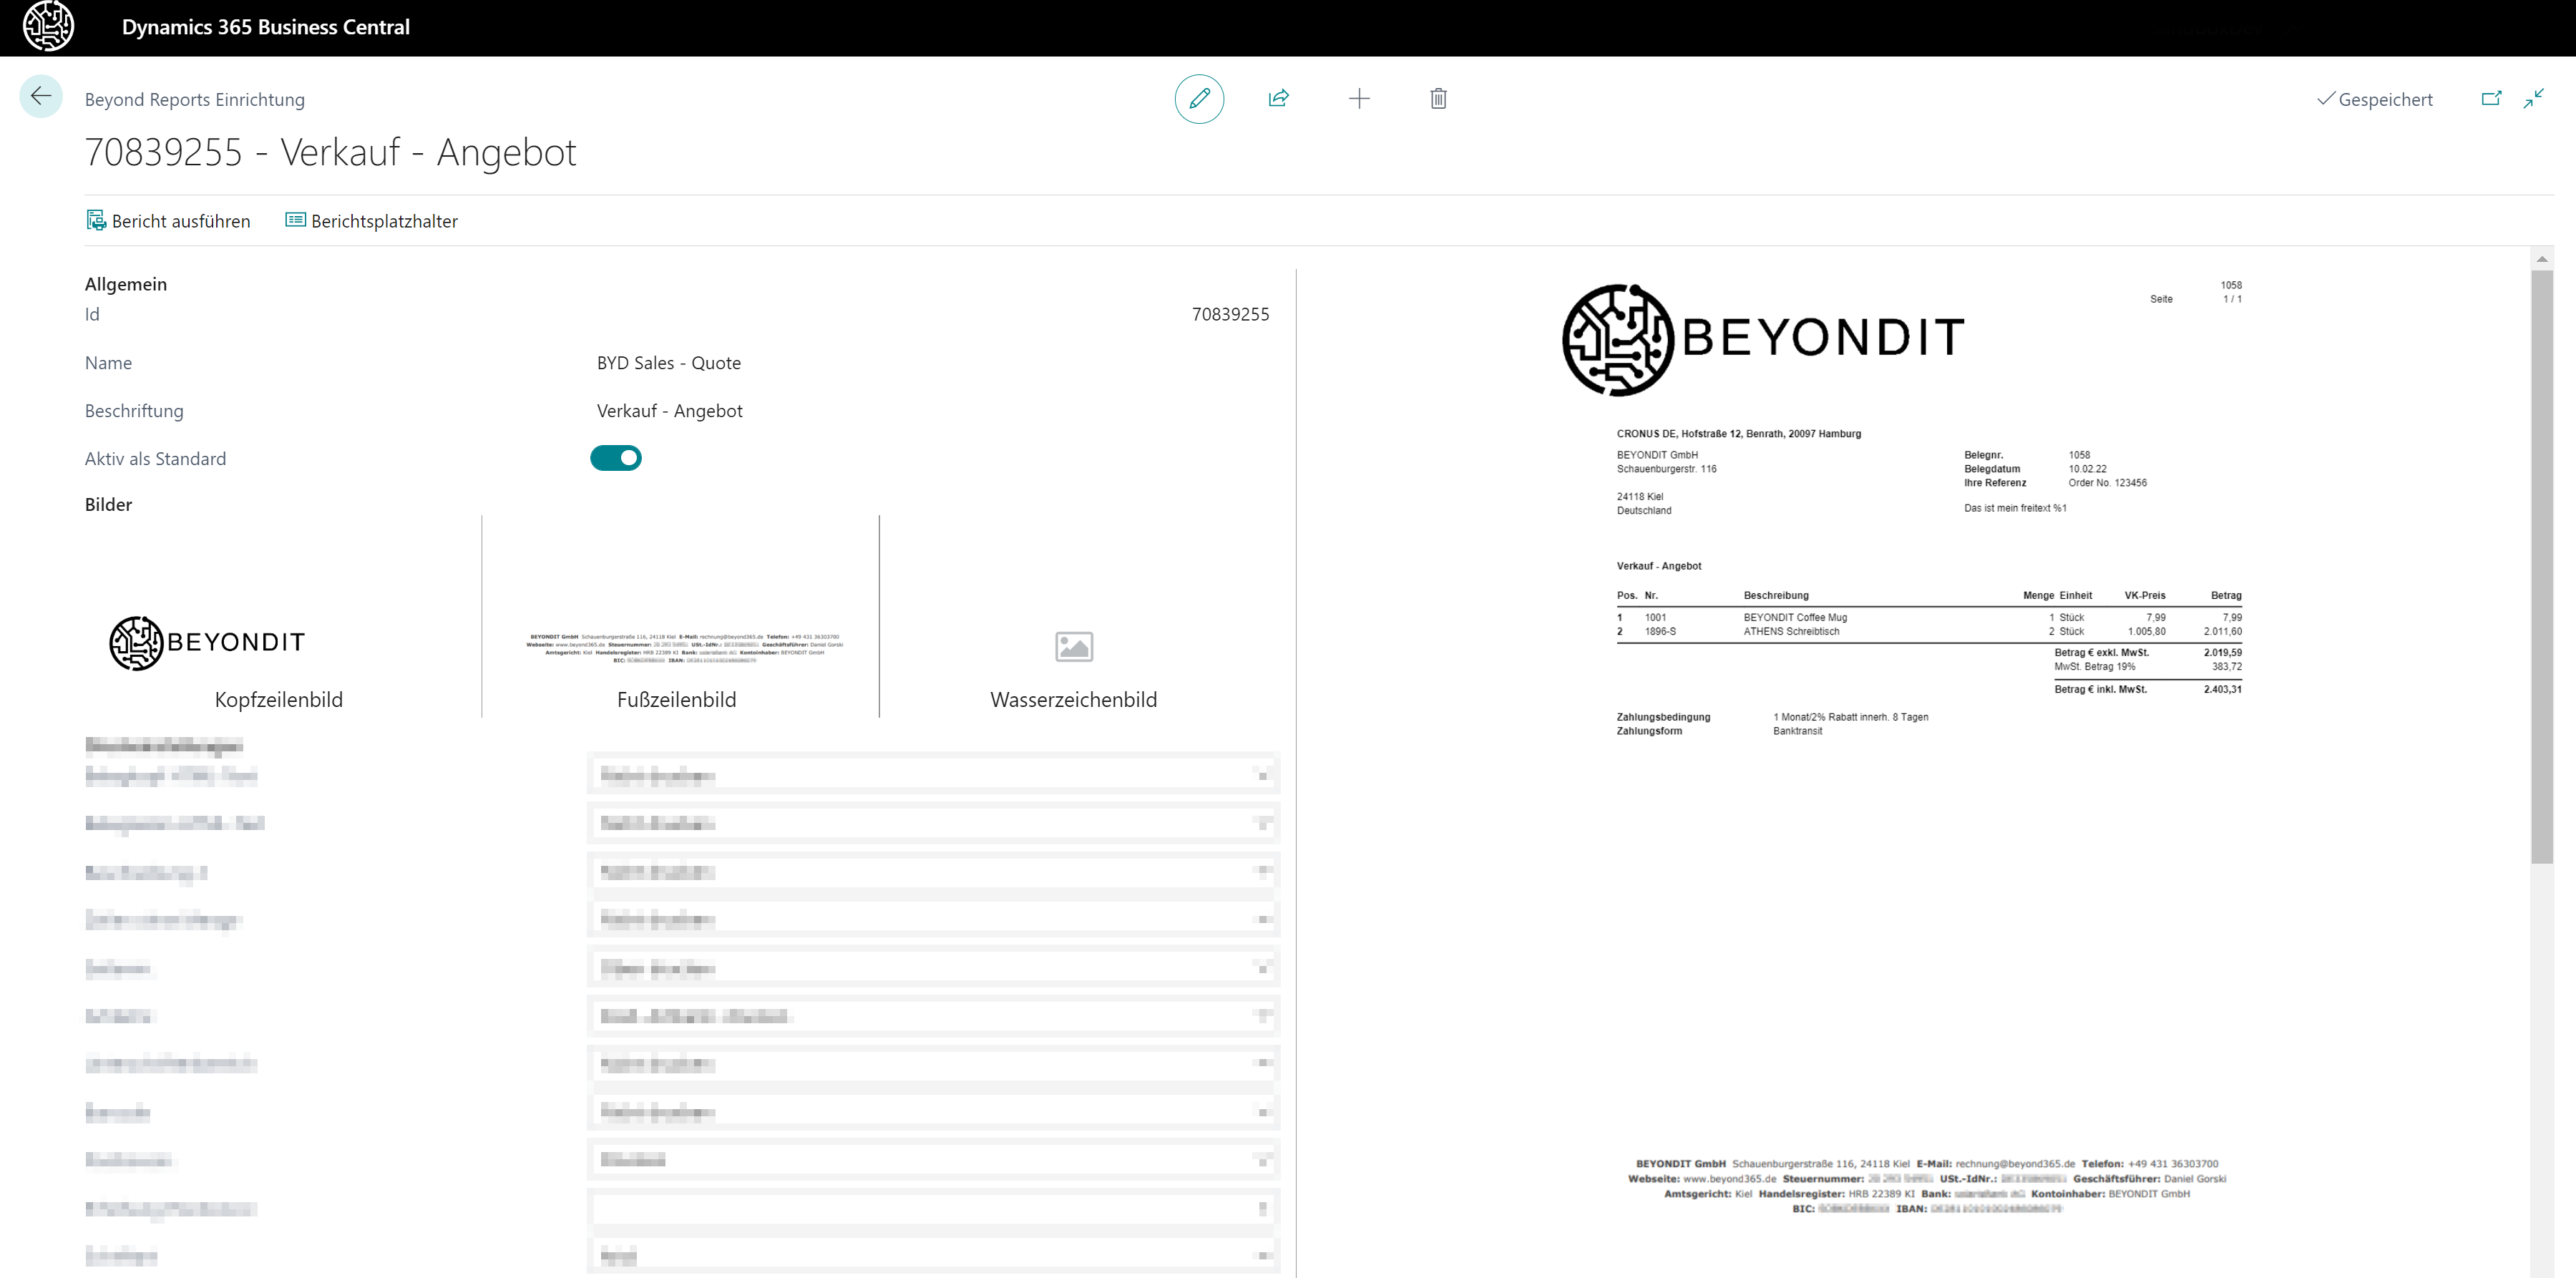2576x1278 pixels.
Task: Click the Business Central logo icon
Action: pyautogui.click(x=48, y=26)
